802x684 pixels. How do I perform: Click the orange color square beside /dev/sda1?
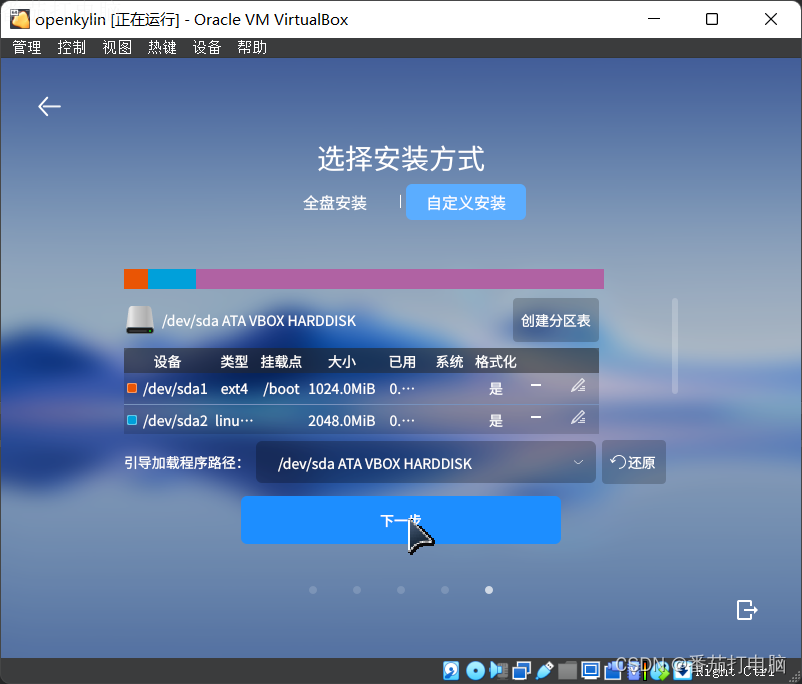pyautogui.click(x=133, y=388)
